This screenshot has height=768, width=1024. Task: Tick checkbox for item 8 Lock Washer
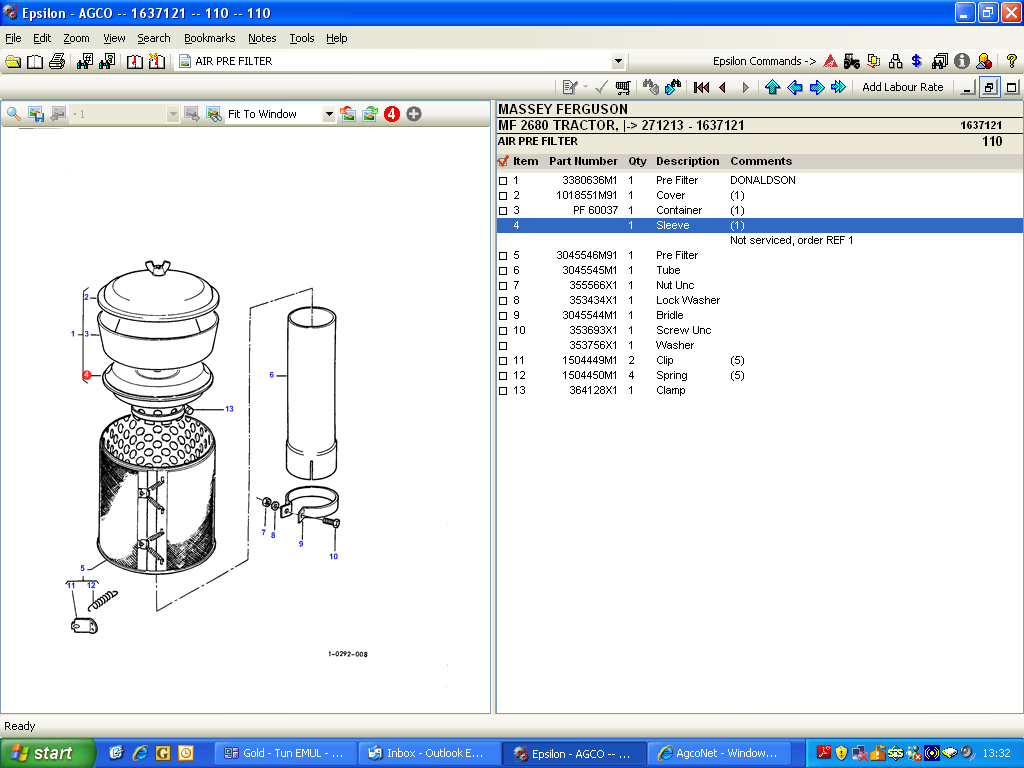pyautogui.click(x=503, y=301)
